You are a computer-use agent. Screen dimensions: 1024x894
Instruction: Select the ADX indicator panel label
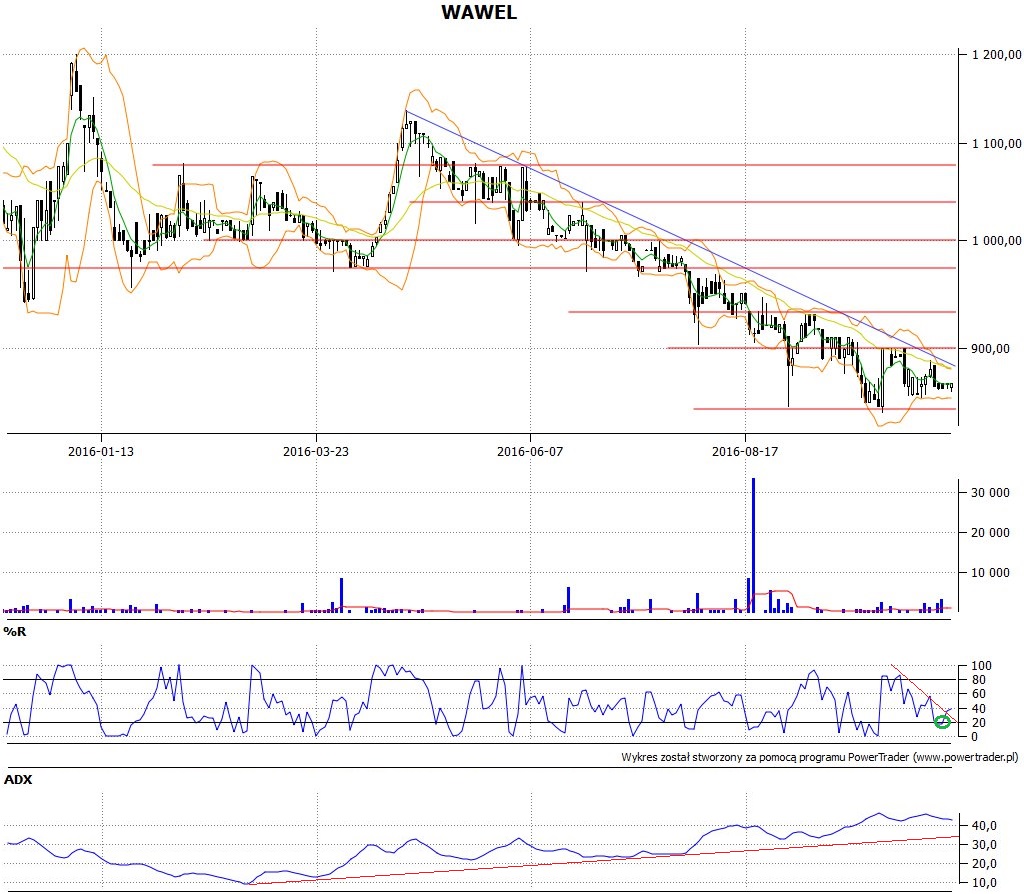18,780
